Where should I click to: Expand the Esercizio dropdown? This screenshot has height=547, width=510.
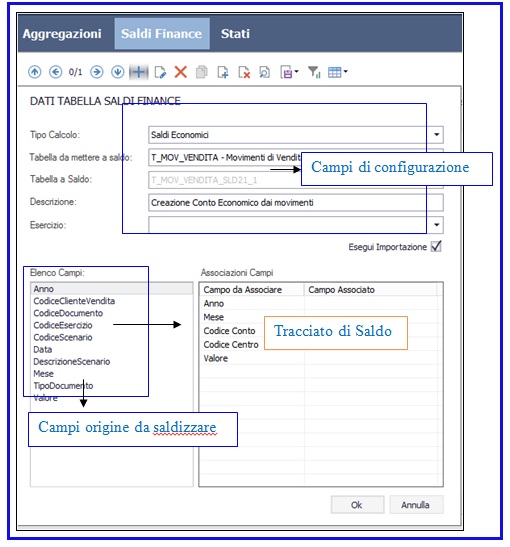point(436,225)
